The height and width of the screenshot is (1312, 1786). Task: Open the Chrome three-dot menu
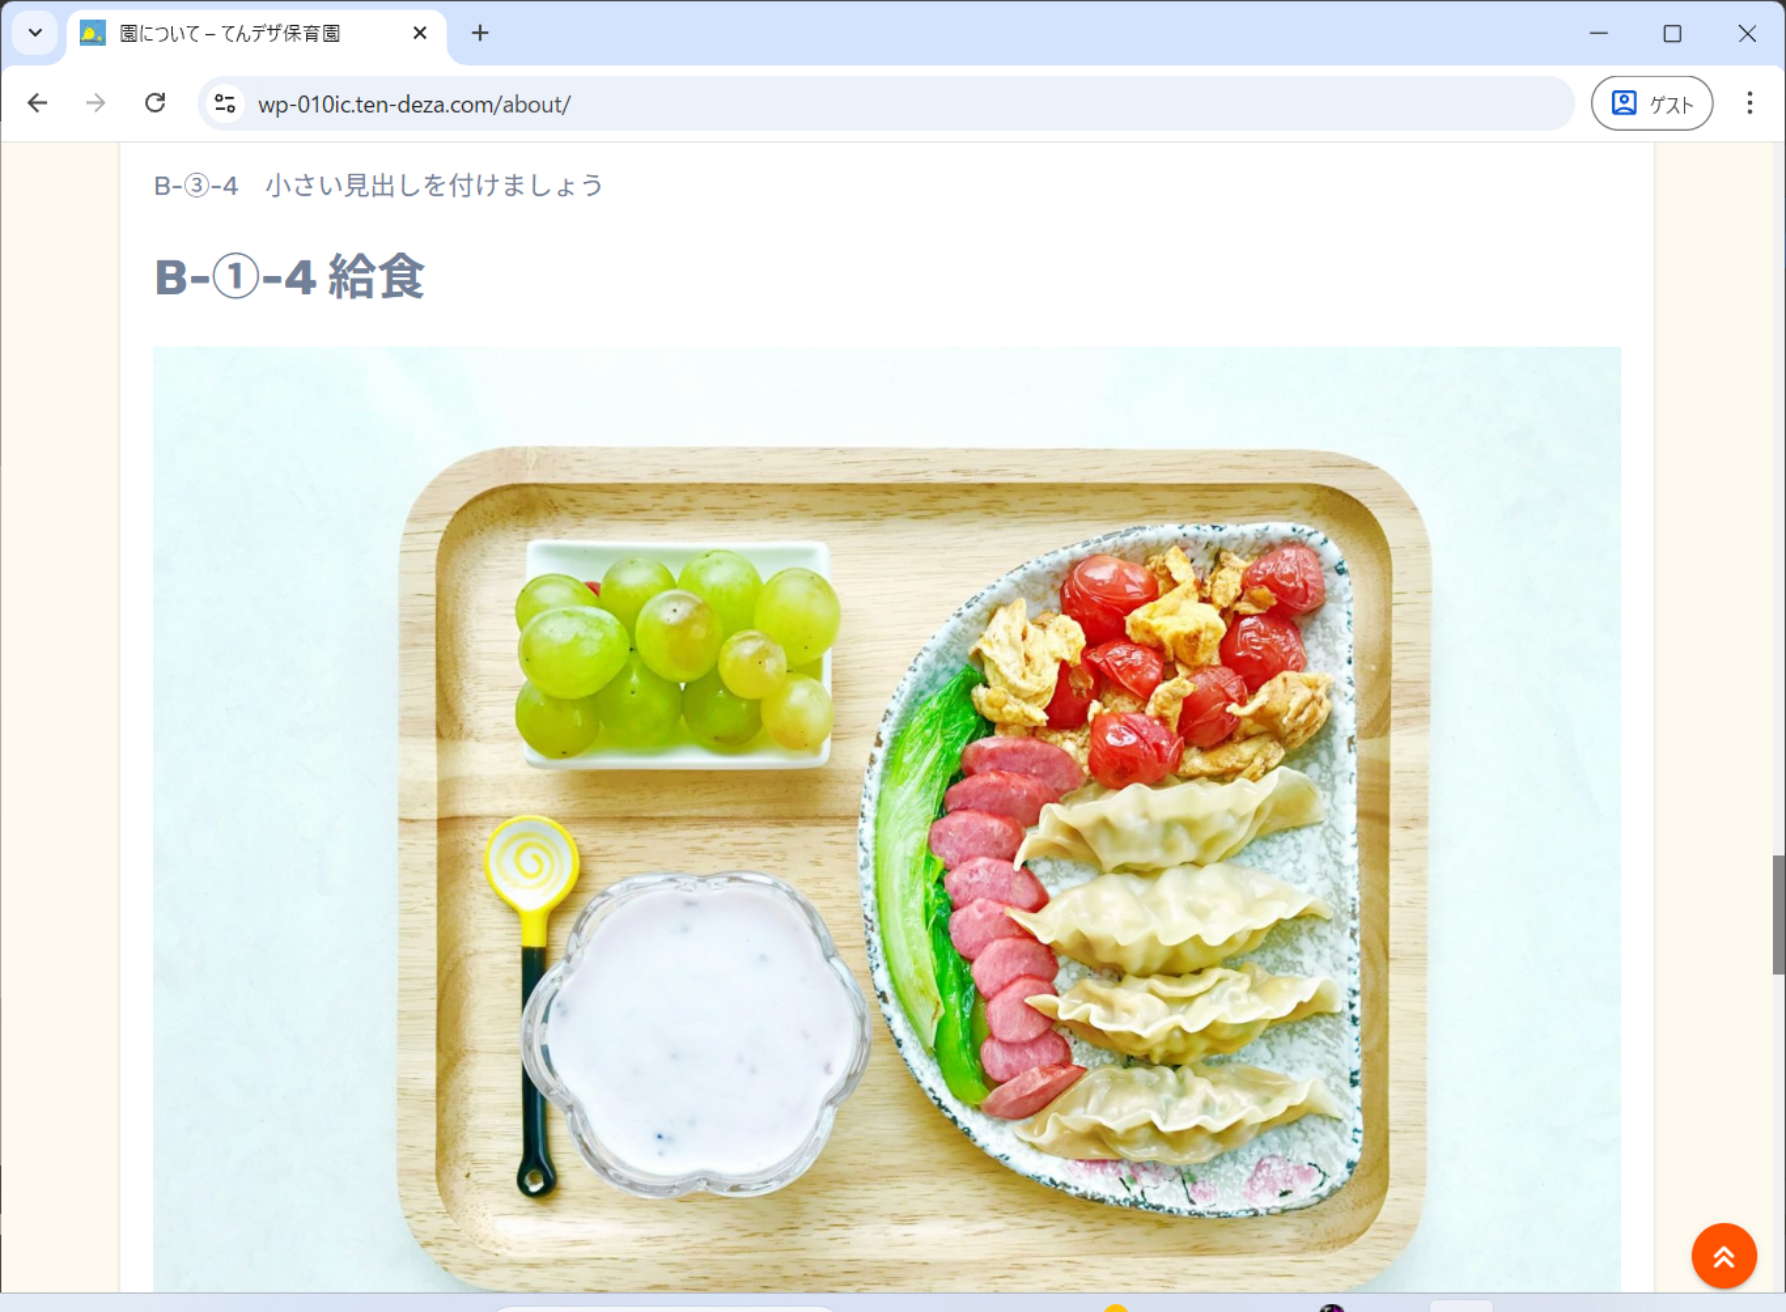coord(1749,103)
